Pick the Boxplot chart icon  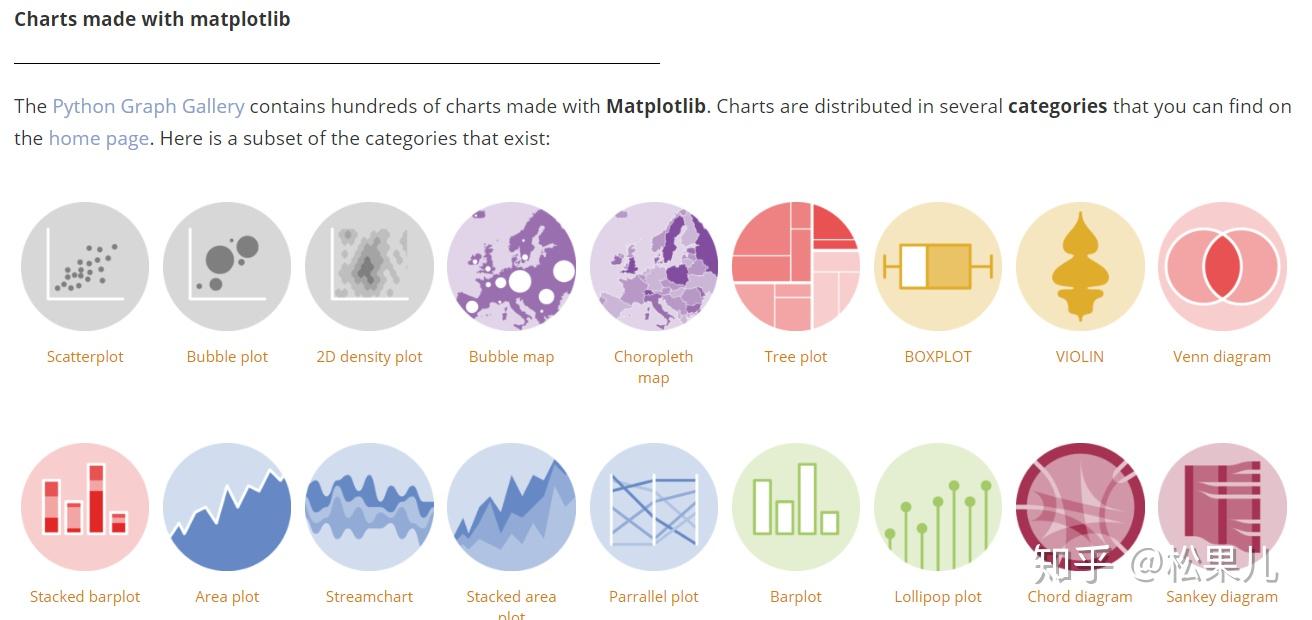(x=938, y=267)
